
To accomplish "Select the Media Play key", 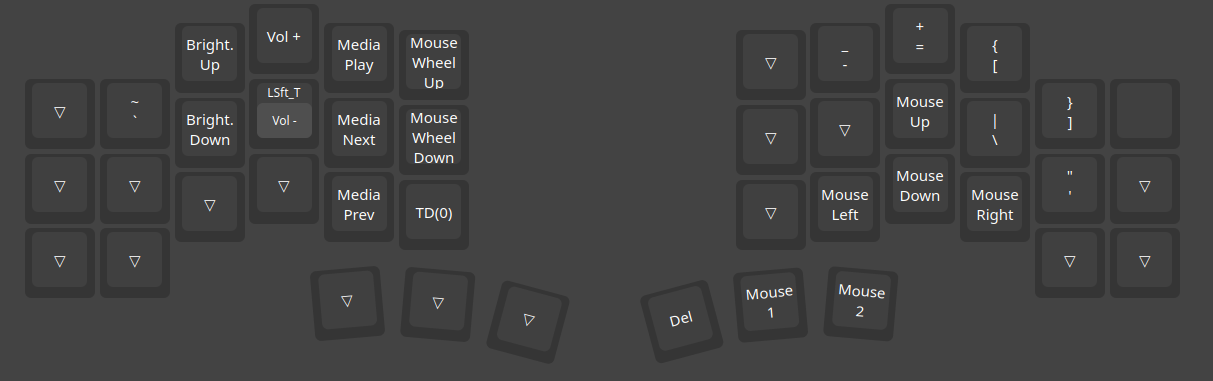I will [359, 57].
